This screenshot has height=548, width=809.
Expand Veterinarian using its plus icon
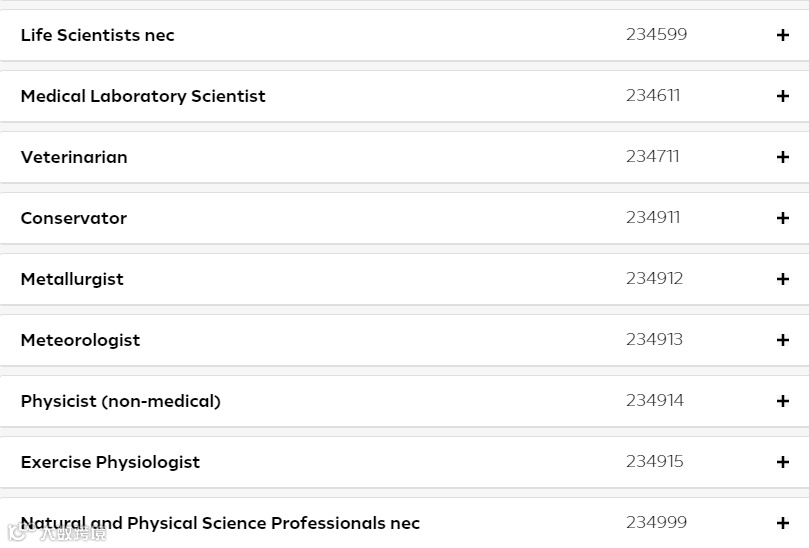click(x=783, y=157)
